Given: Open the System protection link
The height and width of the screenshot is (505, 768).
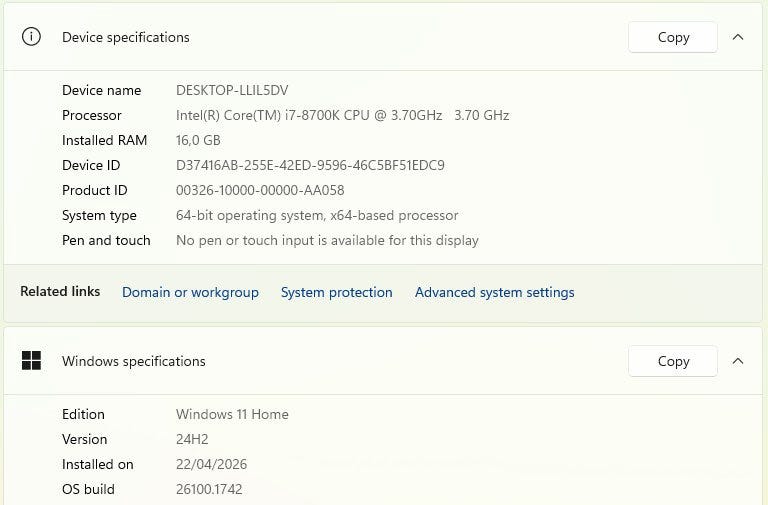Looking at the screenshot, I should (336, 292).
